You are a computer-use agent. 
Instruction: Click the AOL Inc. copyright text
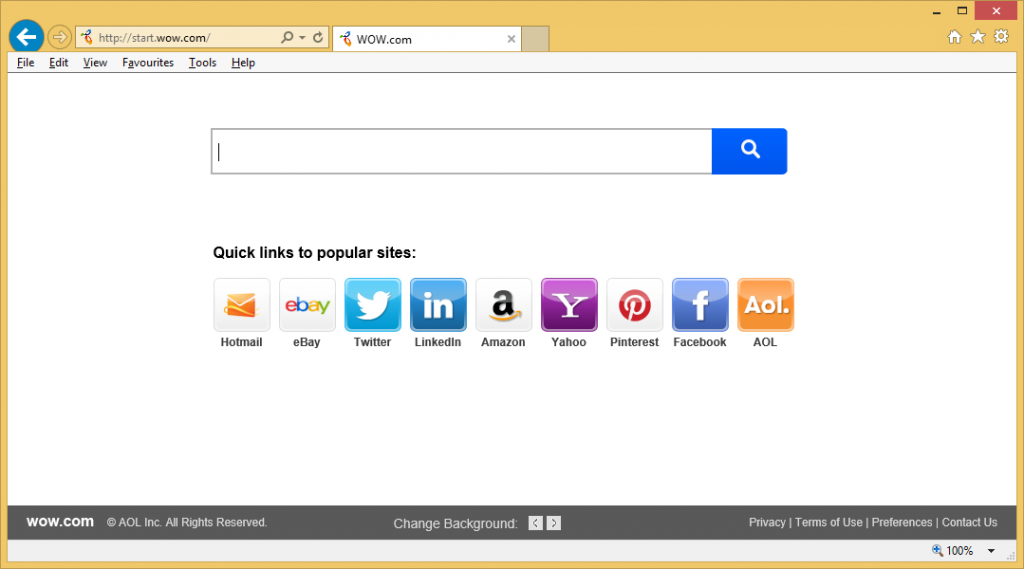click(187, 523)
